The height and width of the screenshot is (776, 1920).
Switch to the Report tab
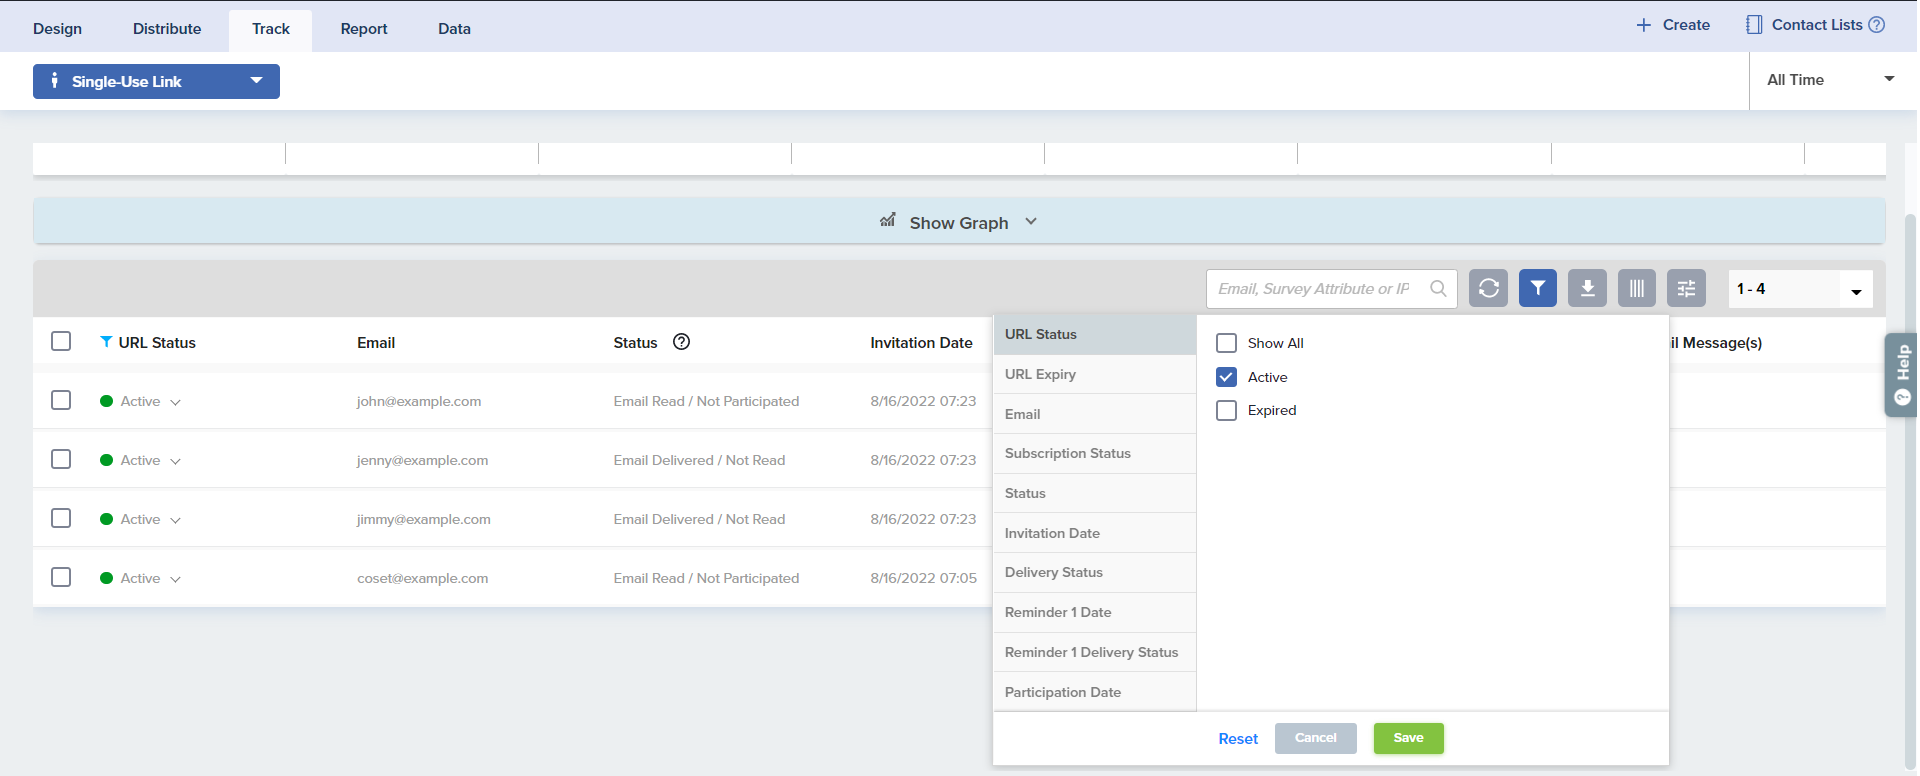tap(363, 29)
